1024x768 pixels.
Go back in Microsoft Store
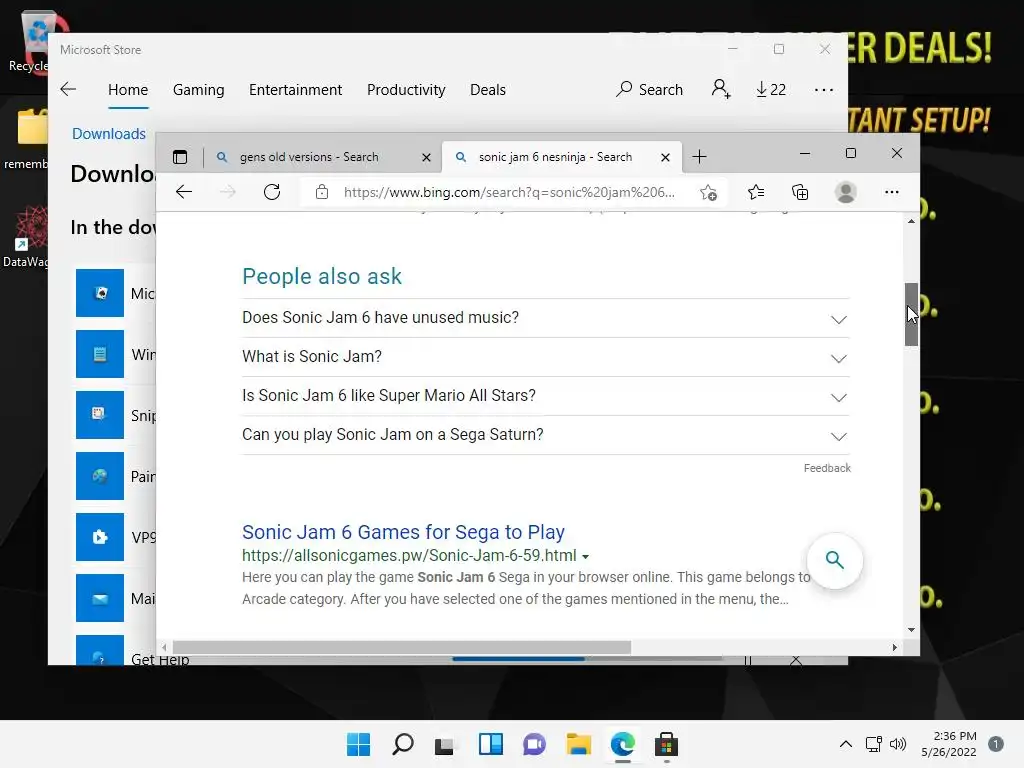point(68,89)
